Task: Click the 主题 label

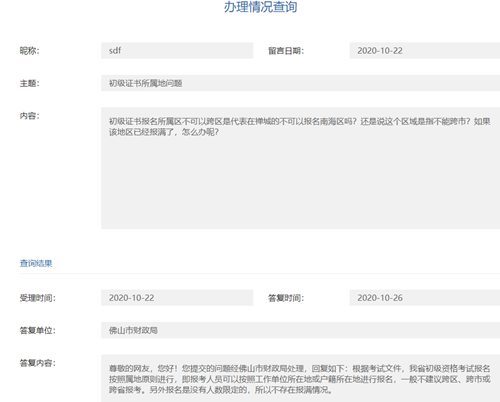Action: click(x=30, y=83)
